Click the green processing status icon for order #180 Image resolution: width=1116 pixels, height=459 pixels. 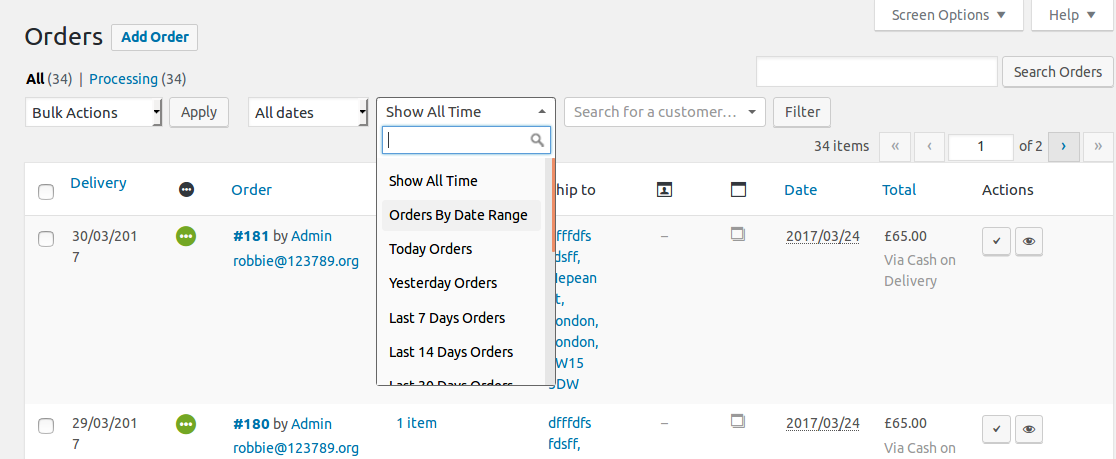(x=185, y=424)
